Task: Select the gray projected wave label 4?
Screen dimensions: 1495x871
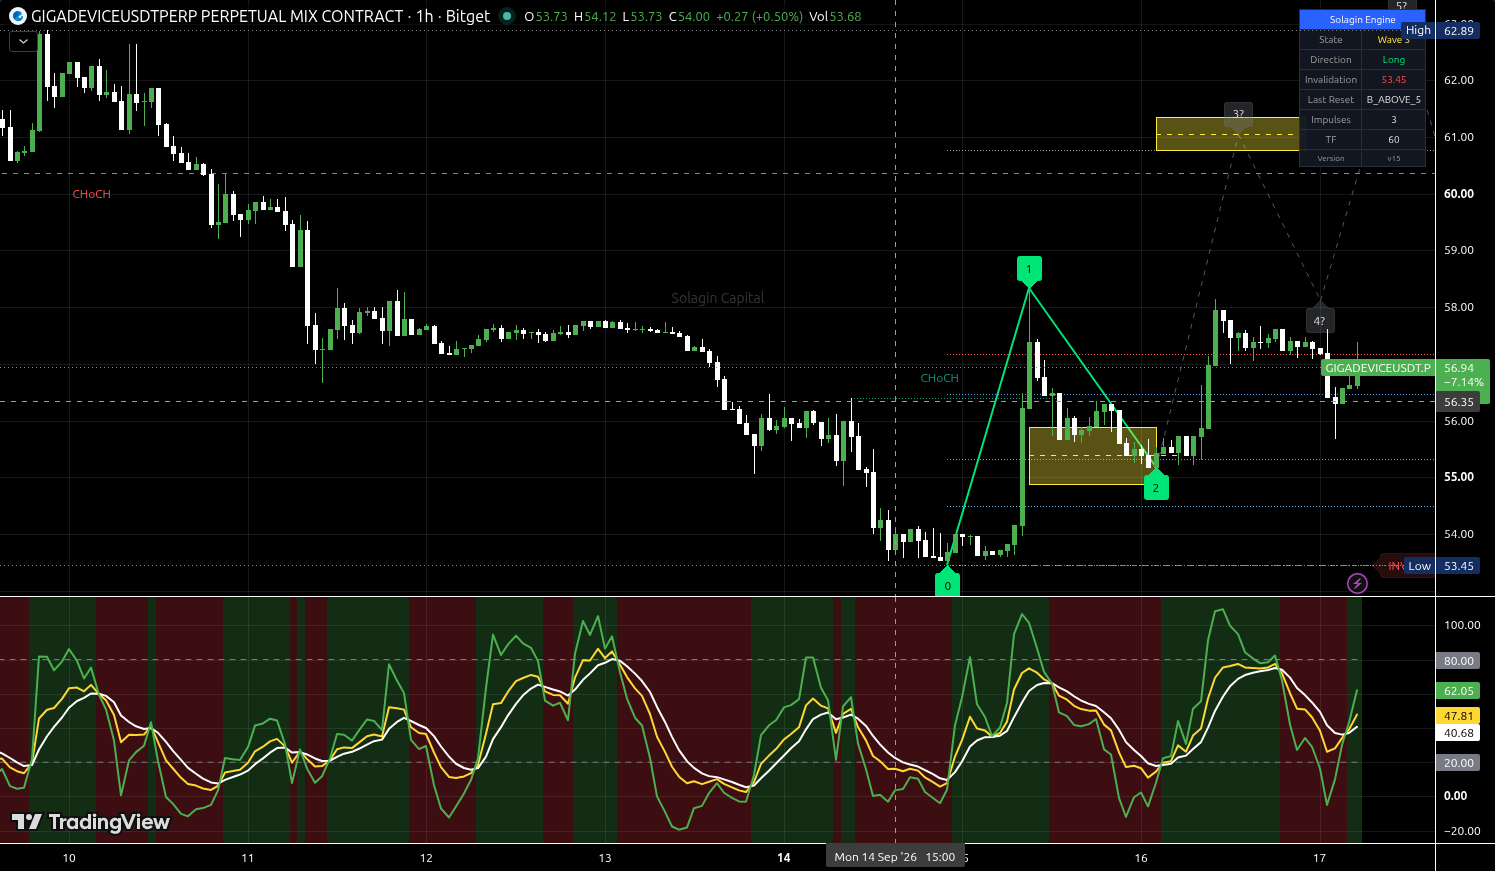Action: [1320, 320]
